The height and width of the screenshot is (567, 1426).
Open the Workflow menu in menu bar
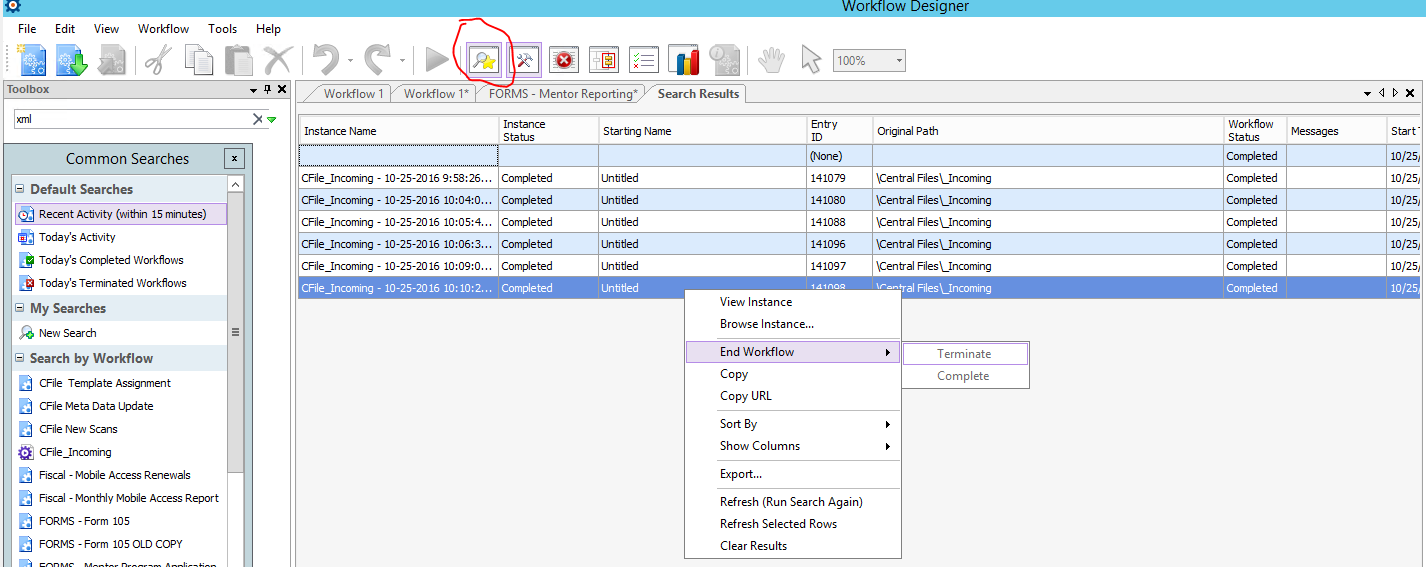163,29
